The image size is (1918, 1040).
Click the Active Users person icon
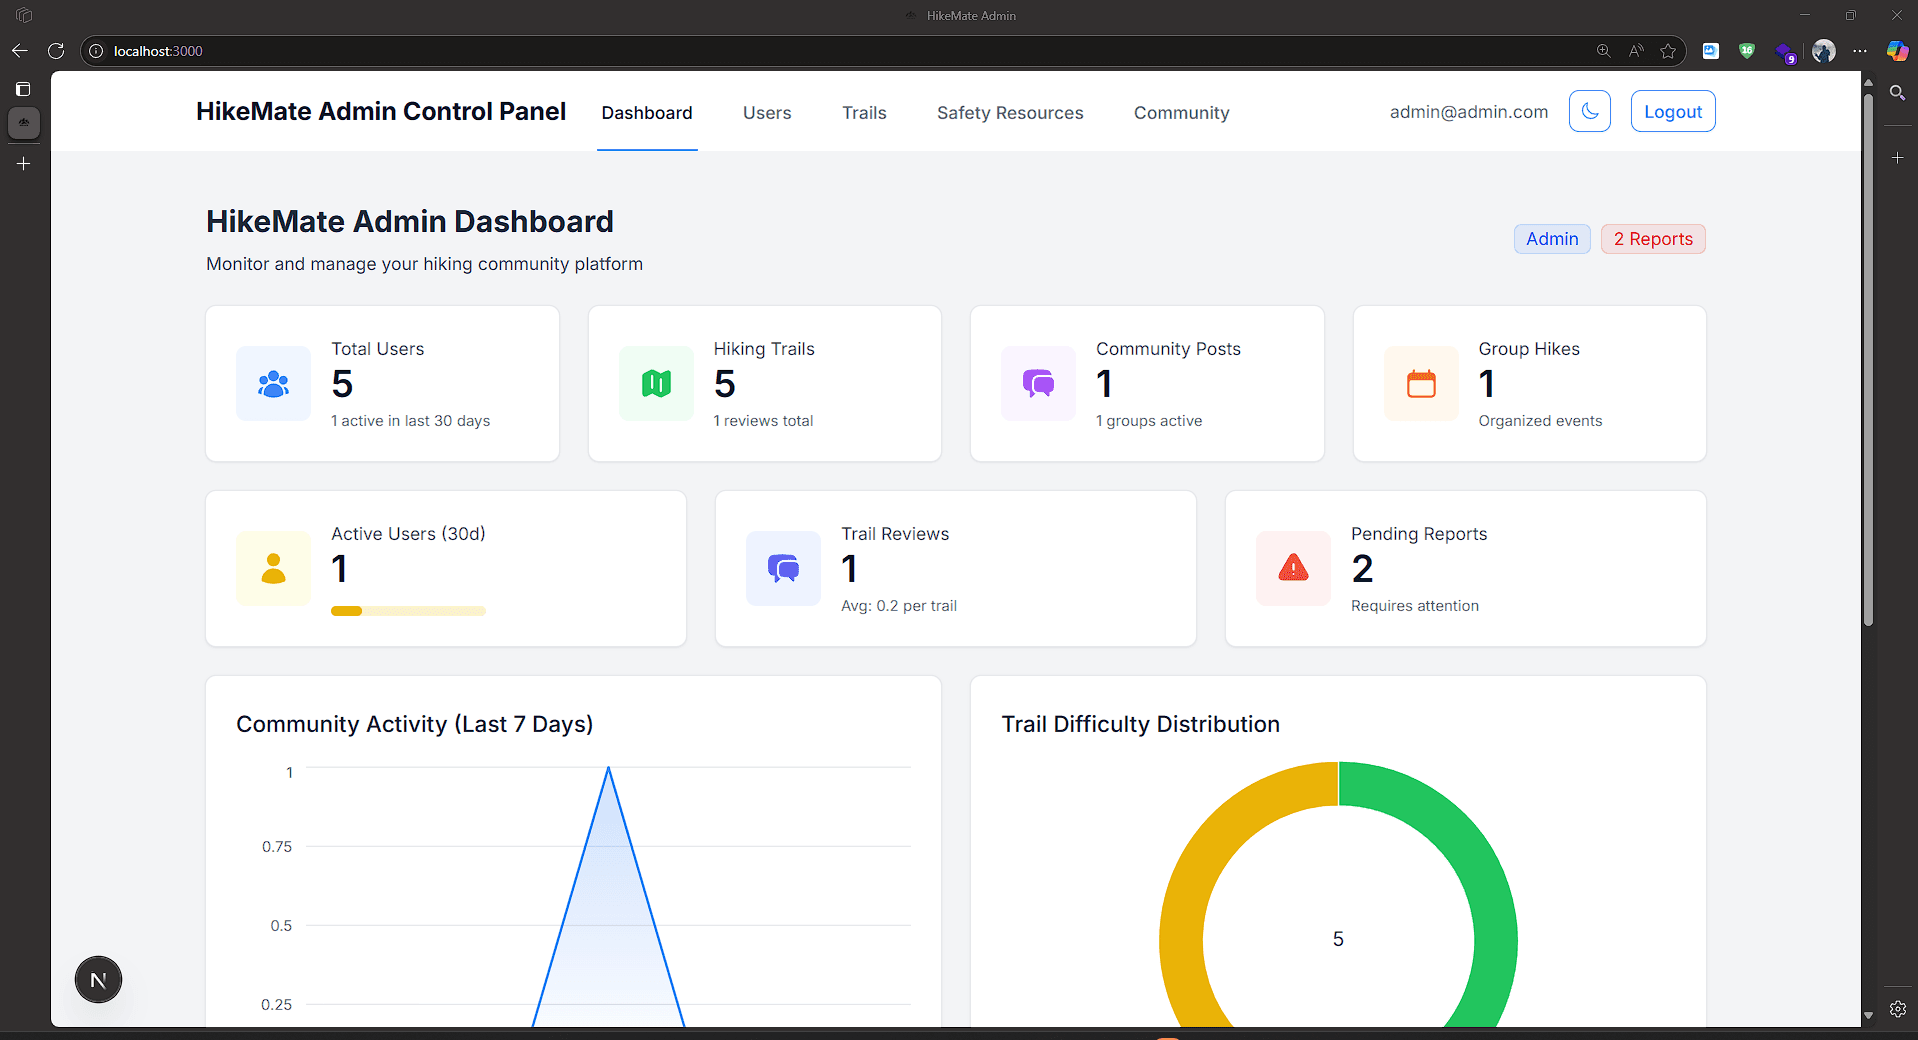click(273, 569)
